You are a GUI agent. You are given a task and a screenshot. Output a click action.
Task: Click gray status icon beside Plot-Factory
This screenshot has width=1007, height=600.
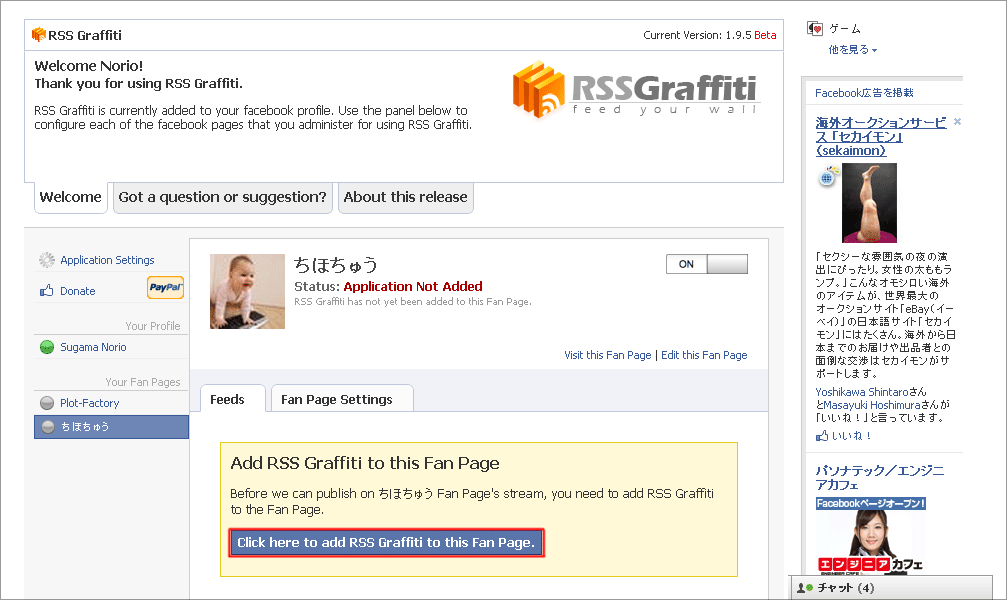tap(47, 403)
